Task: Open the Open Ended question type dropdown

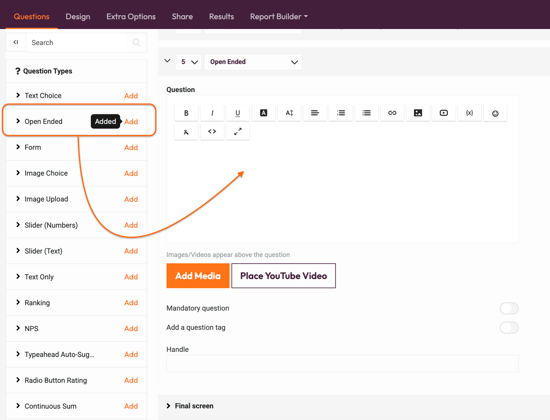Action: (x=253, y=62)
